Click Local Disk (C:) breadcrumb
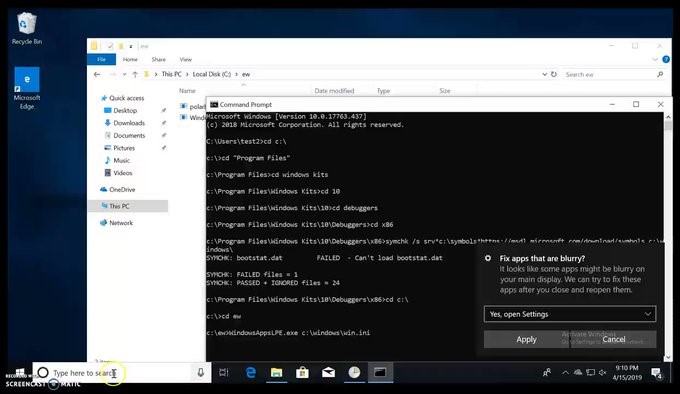Viewport: 680px width, 394px height. (212, 74)
